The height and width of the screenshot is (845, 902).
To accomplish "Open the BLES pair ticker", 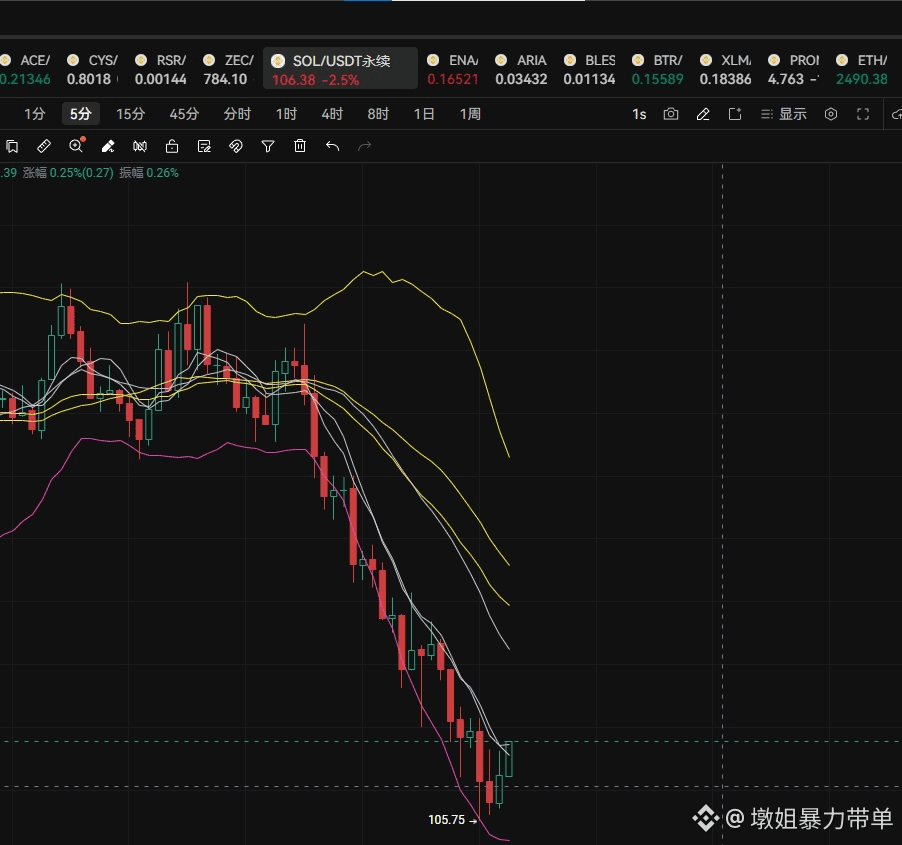I will point(590,69).
